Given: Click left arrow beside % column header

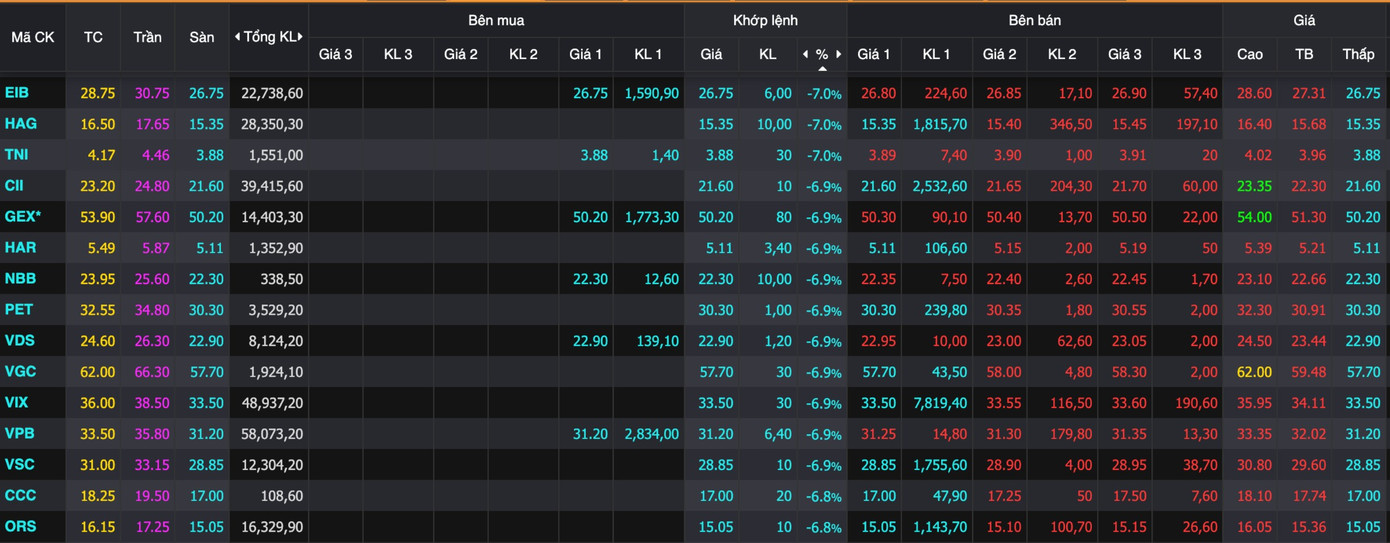Looking at the screenshot, I should 805,54.
